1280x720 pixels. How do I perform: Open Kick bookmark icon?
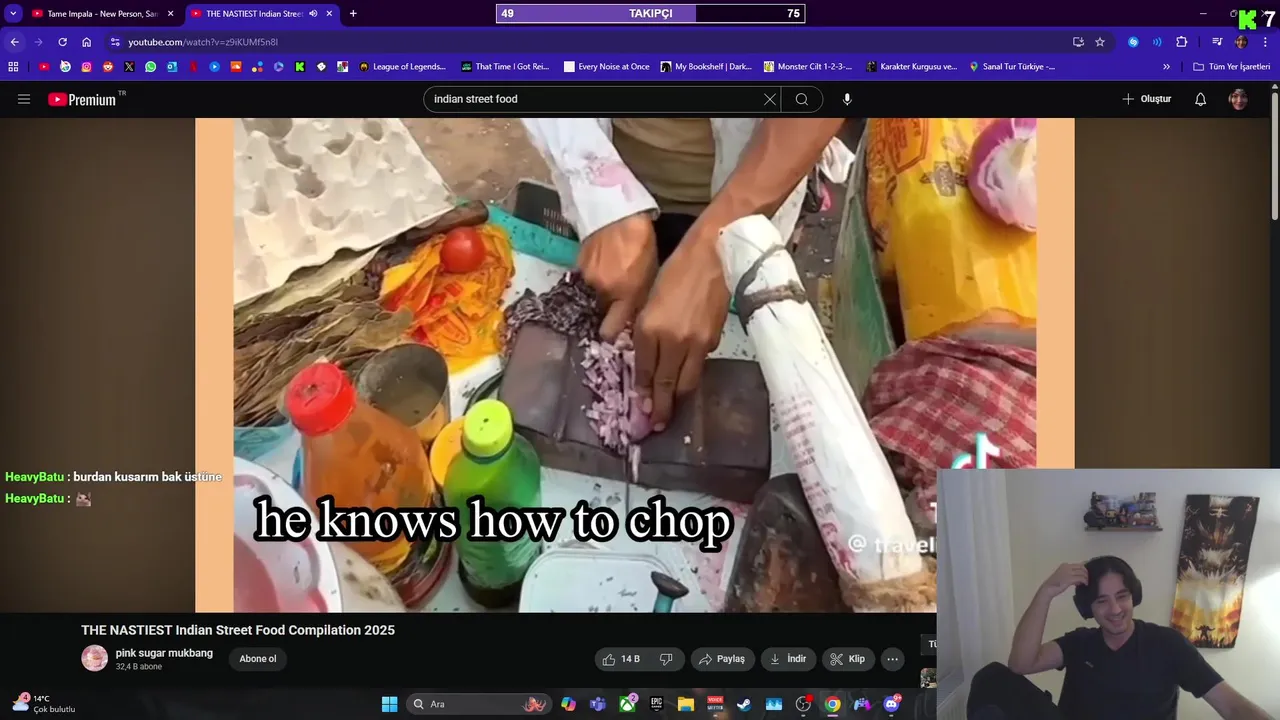pos(300,67)
